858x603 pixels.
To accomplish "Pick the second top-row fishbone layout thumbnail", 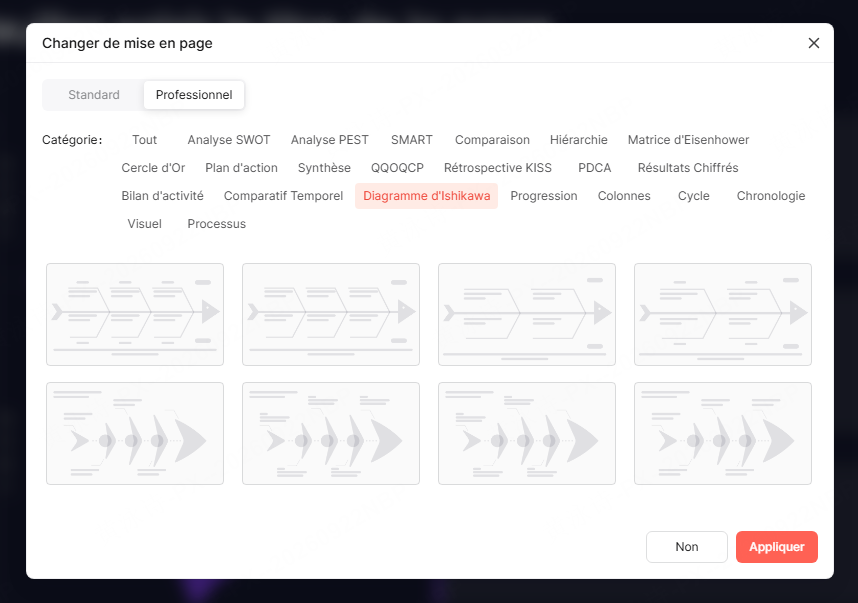I will tap(331, 315).
